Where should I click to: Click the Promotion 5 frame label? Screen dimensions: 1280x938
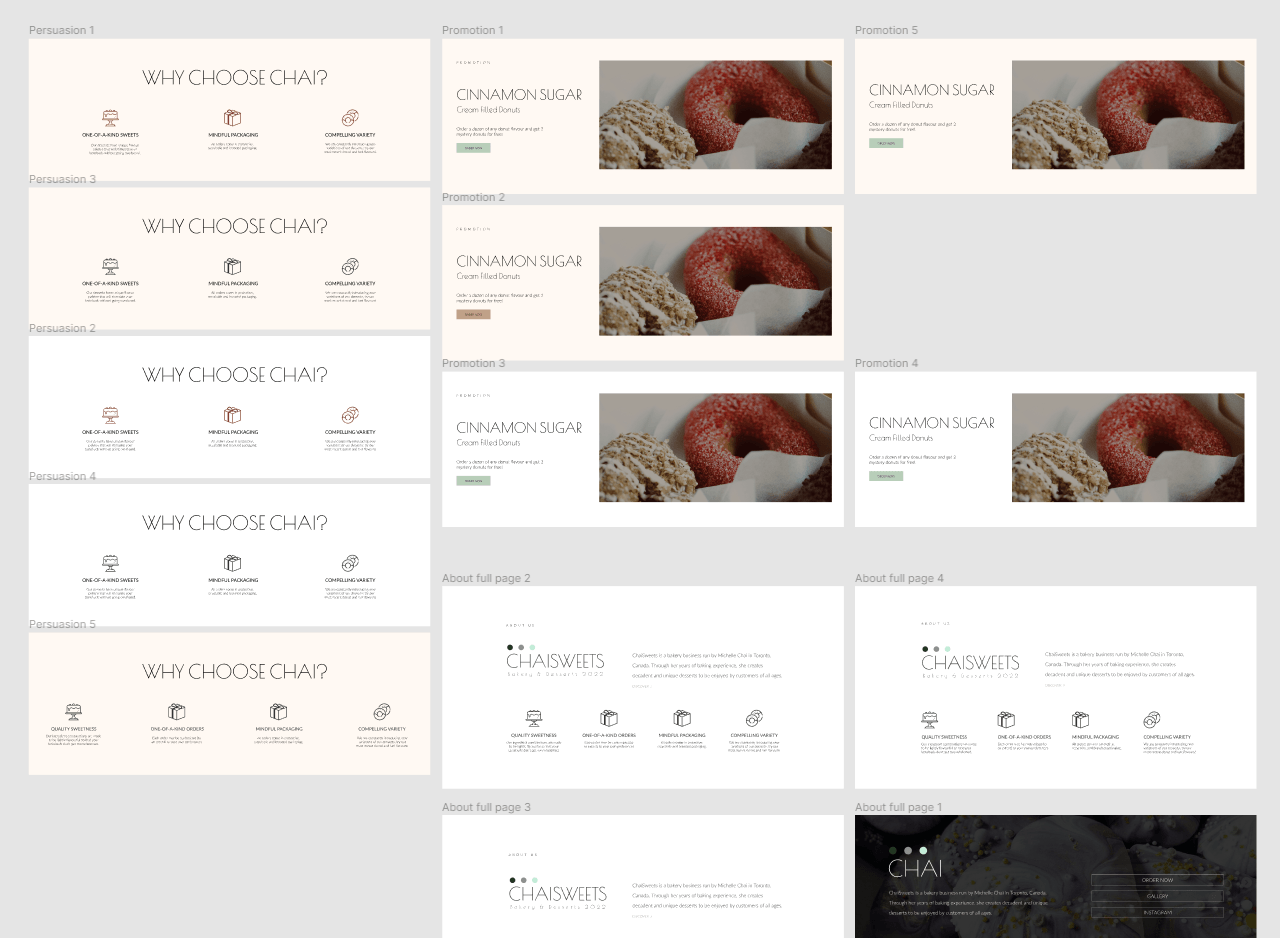pos(886,30)
